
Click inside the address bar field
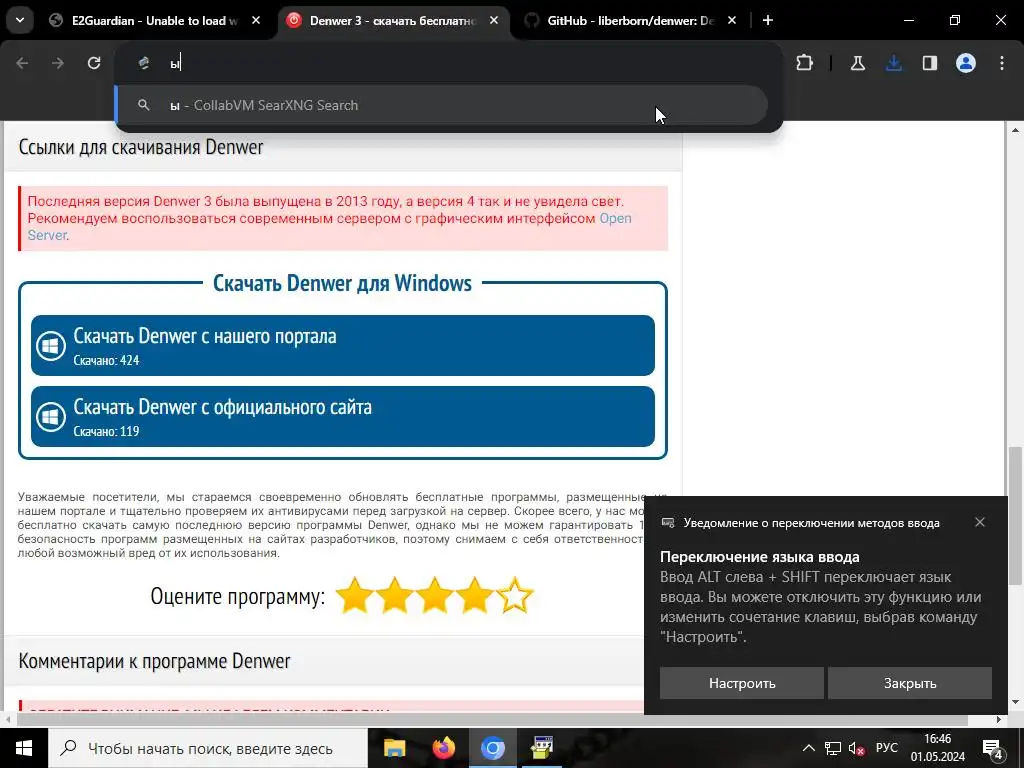(x=449, y=63)
